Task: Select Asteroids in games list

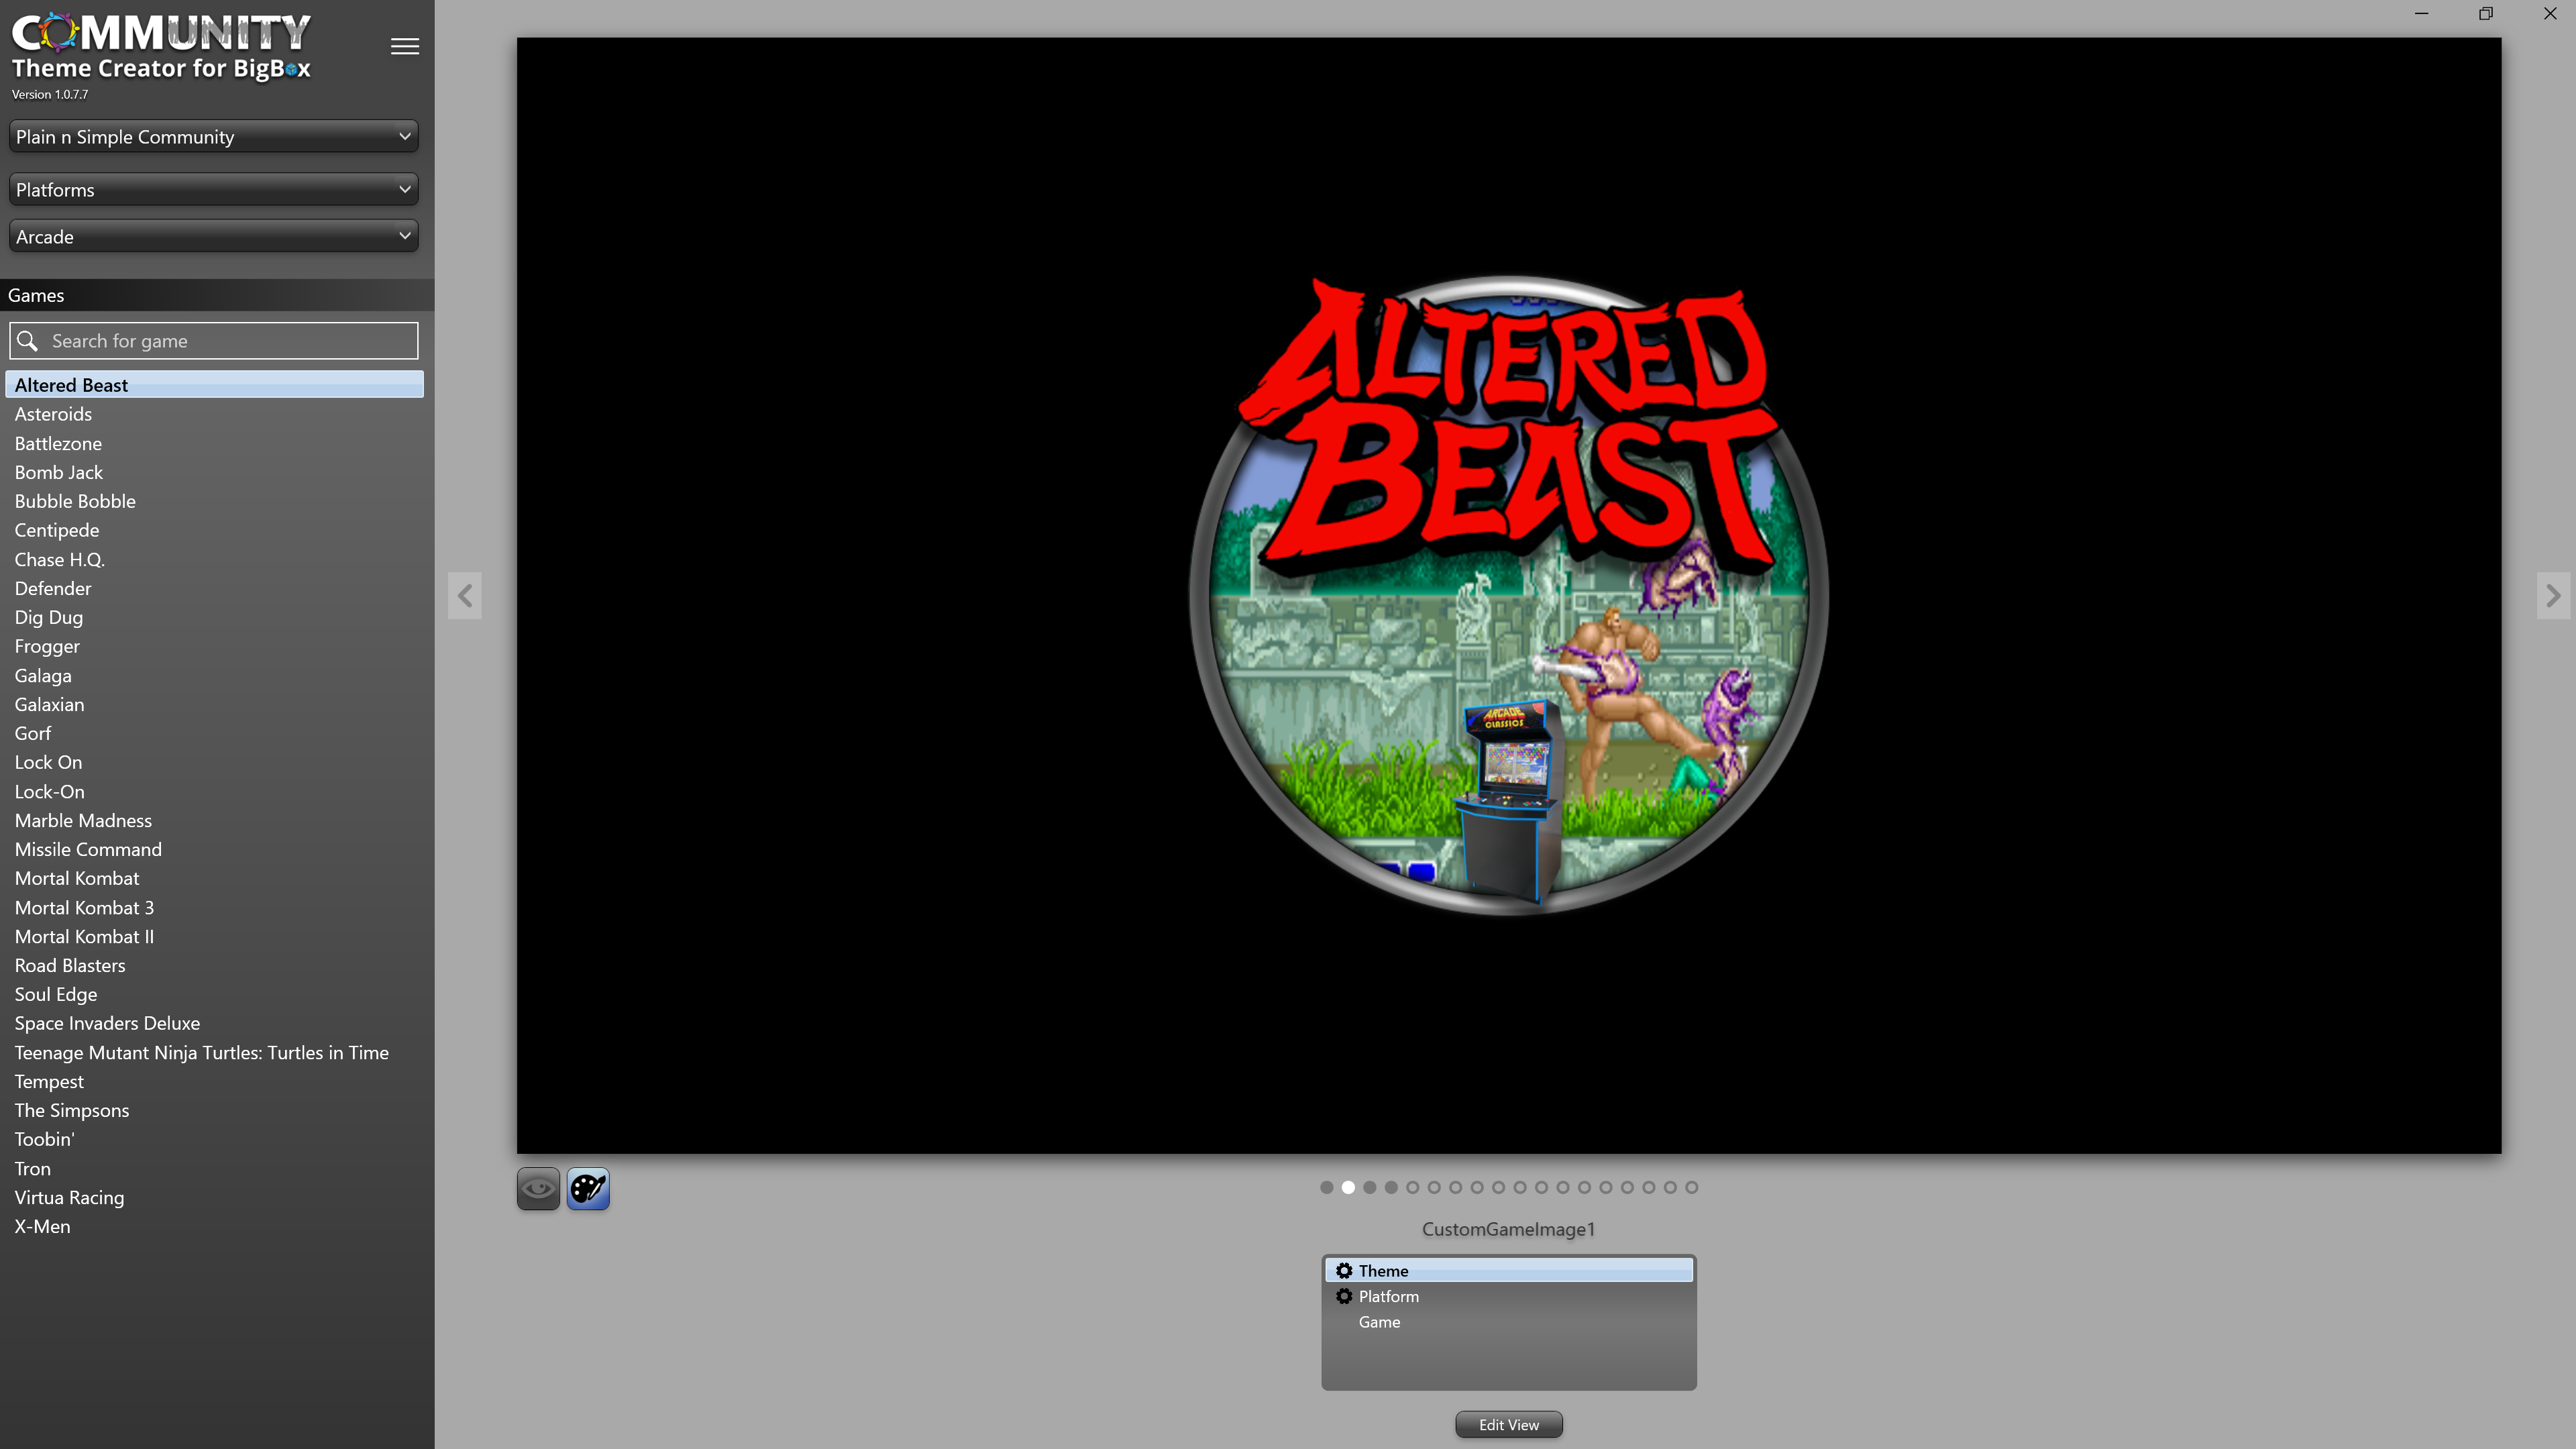Action: pyautogui.click(x=214, y=414)
